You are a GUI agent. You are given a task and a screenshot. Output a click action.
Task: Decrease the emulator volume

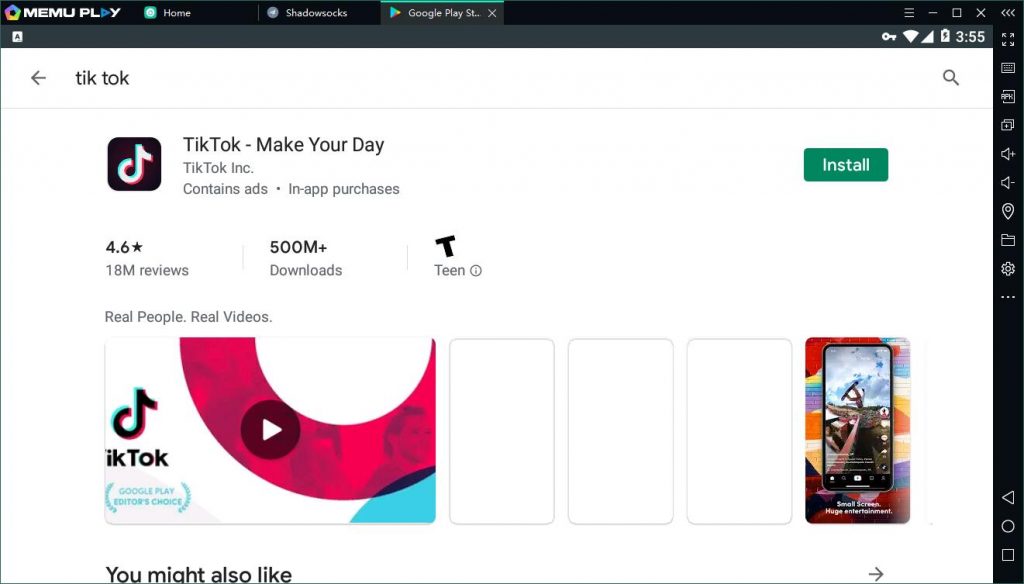coord(1008,182)
